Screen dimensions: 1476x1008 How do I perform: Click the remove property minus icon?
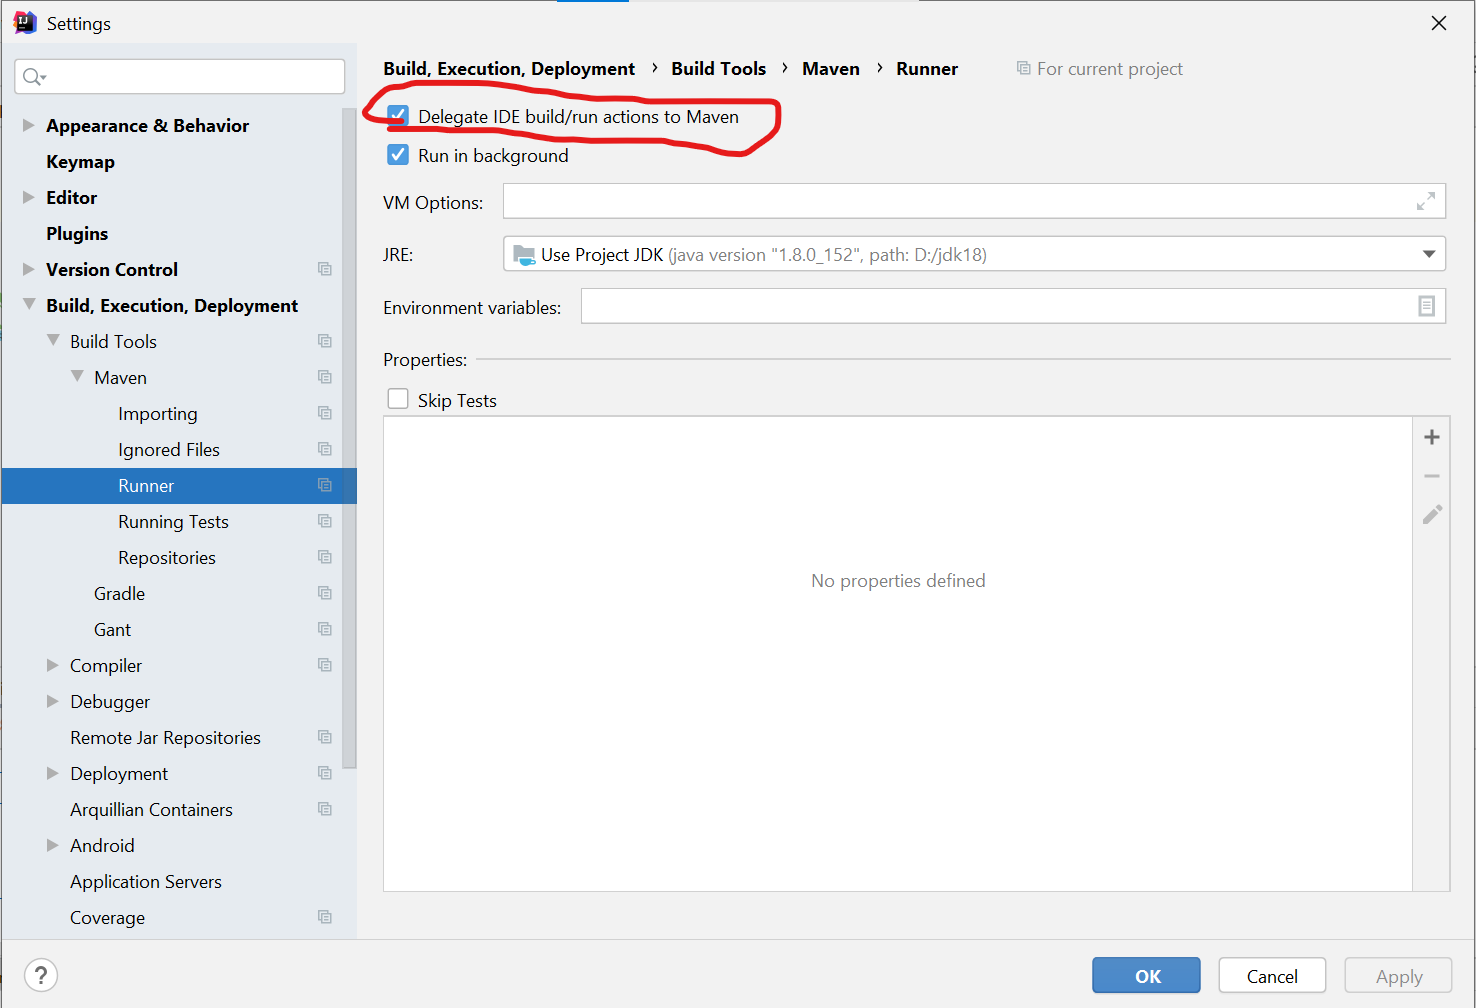tap(1432, 476)
